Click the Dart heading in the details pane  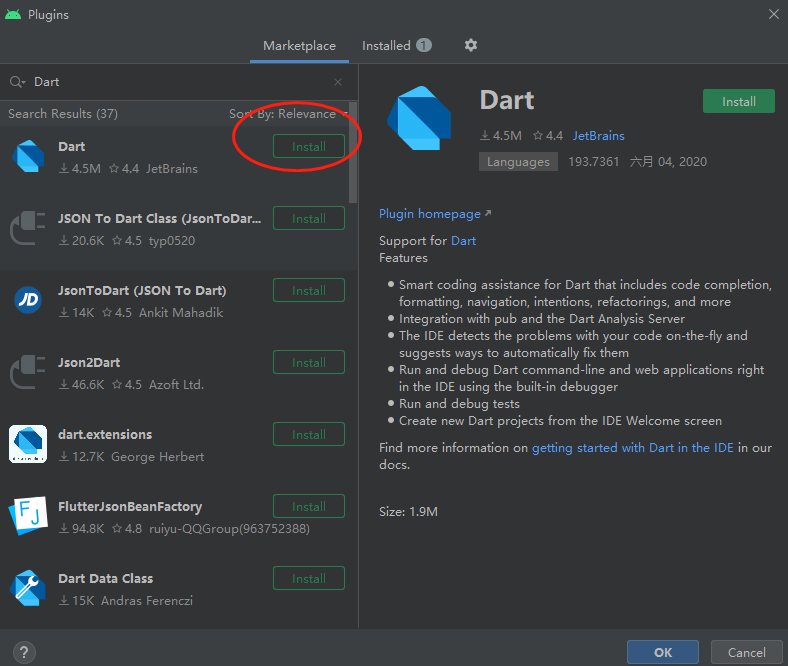[507, 100]
